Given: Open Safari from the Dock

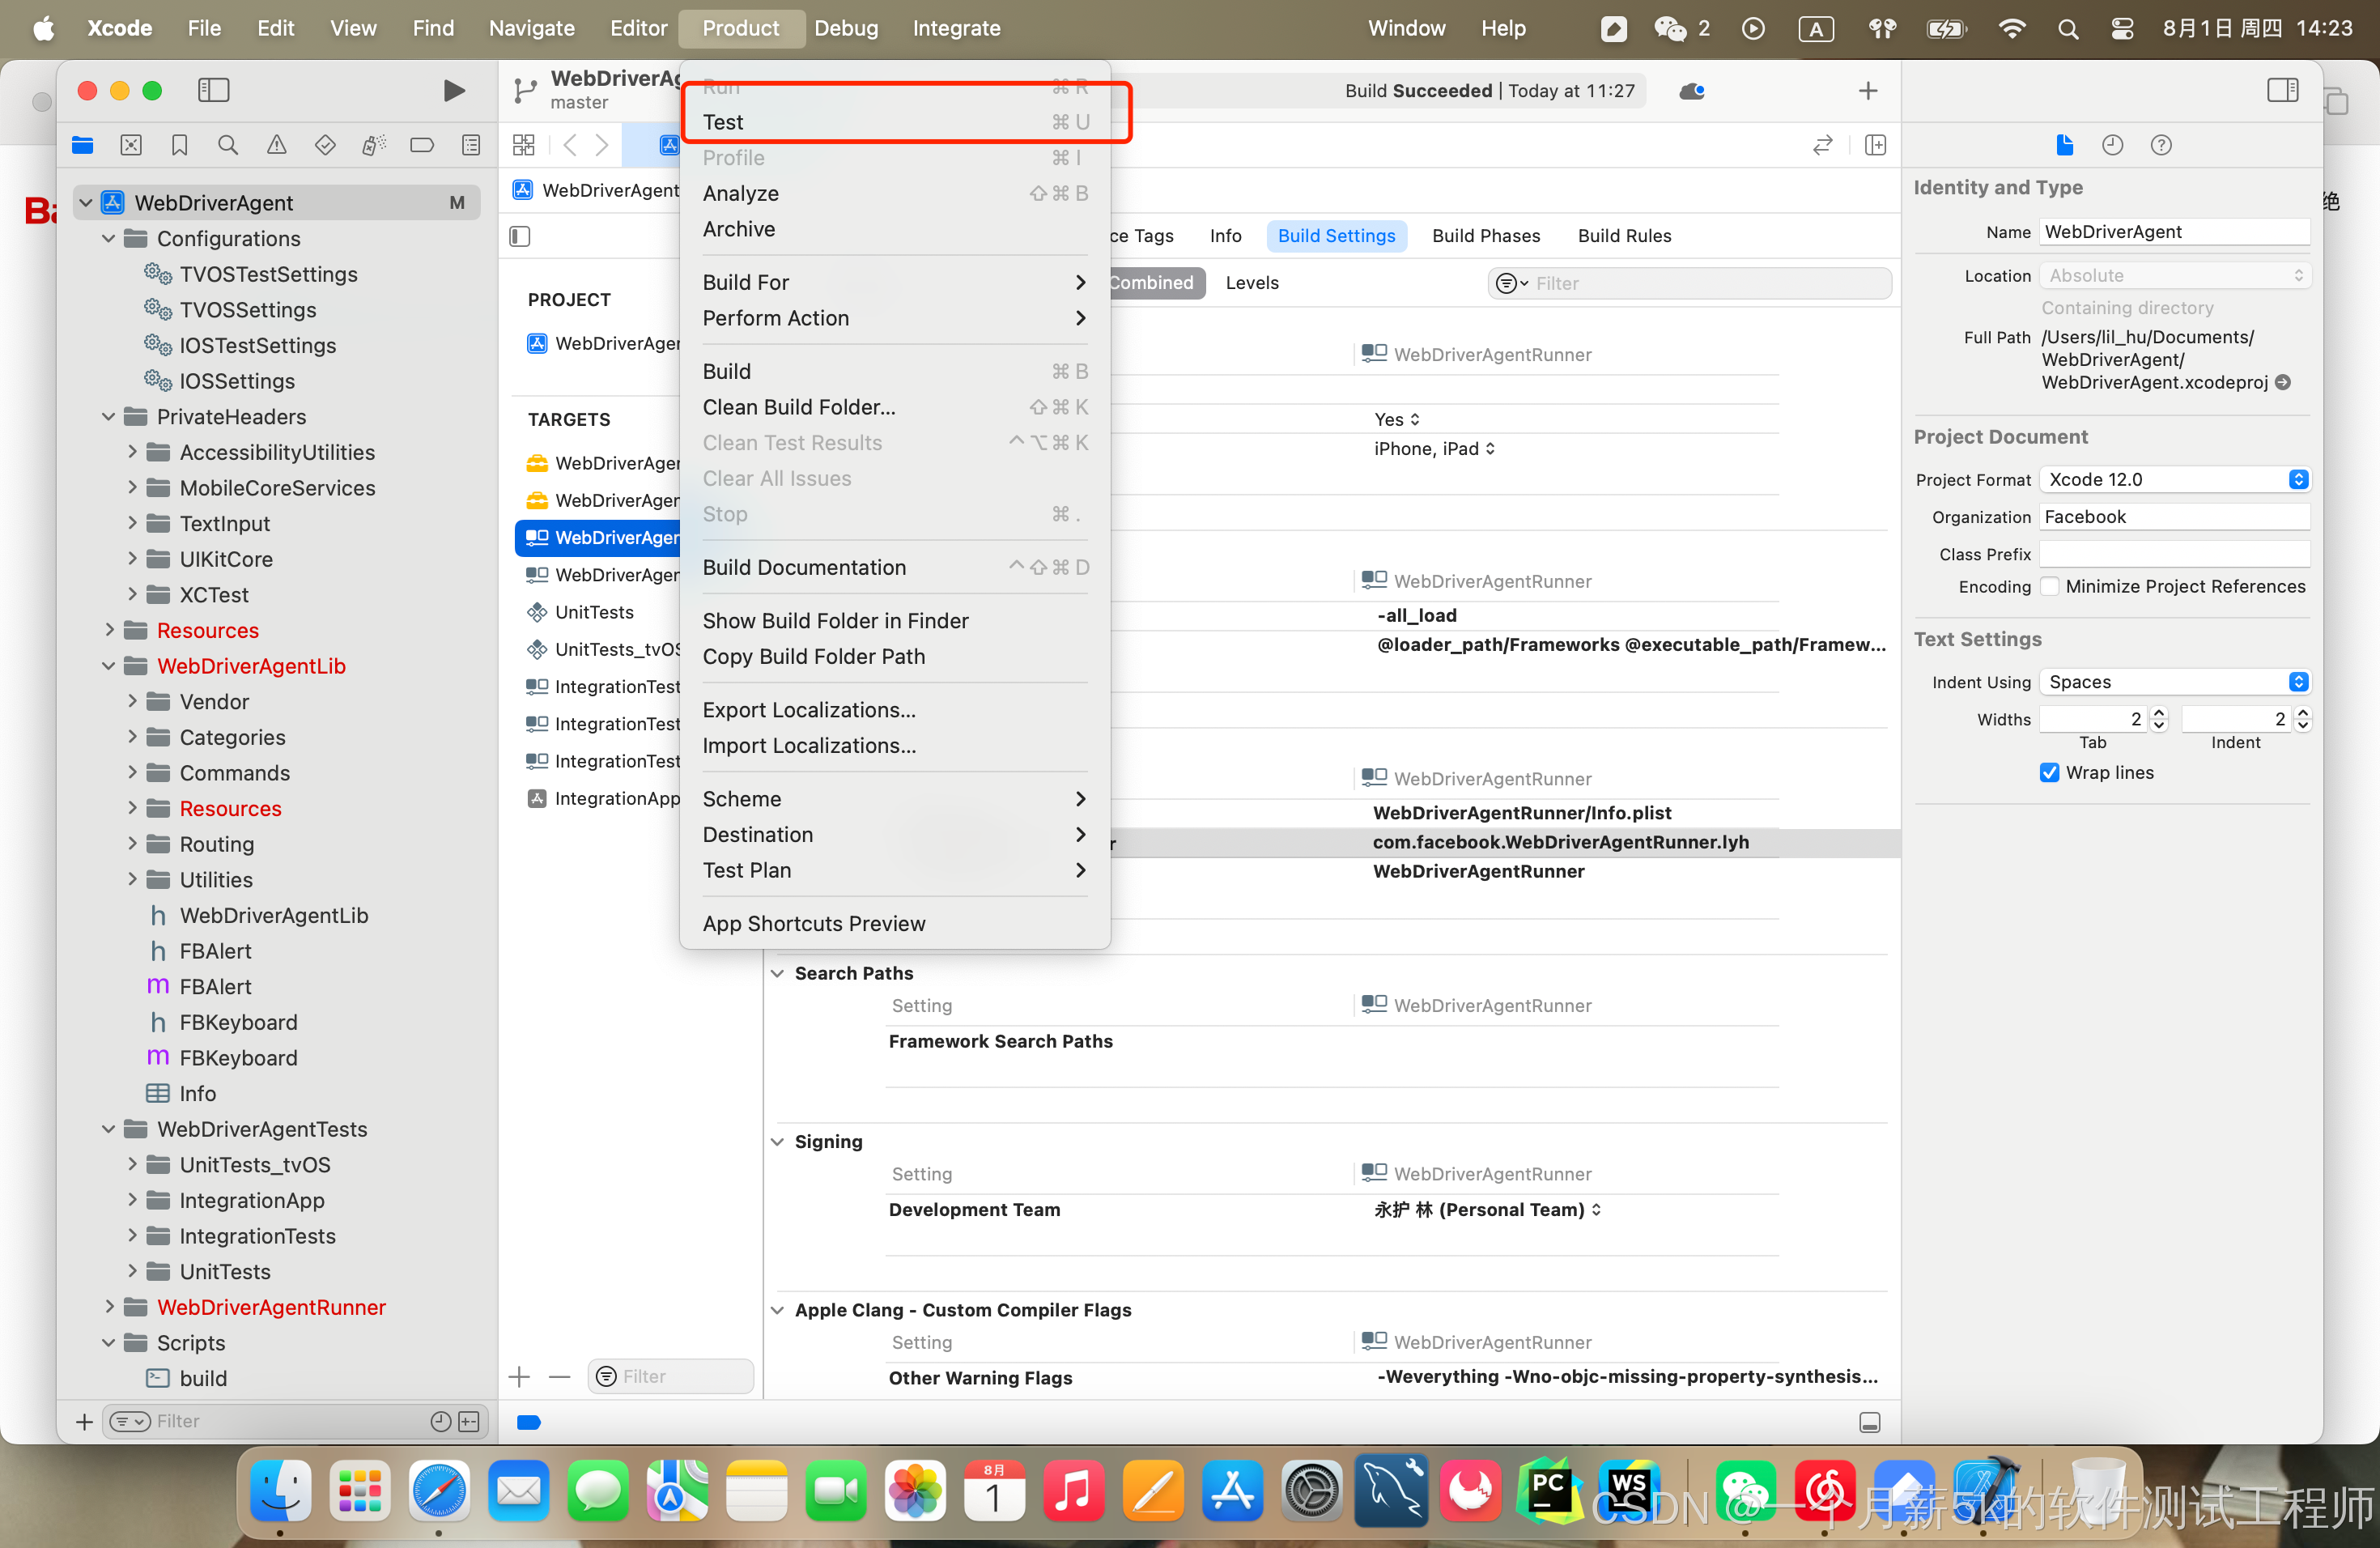Looking at the screenshot, I should [x=439, y=1492].
